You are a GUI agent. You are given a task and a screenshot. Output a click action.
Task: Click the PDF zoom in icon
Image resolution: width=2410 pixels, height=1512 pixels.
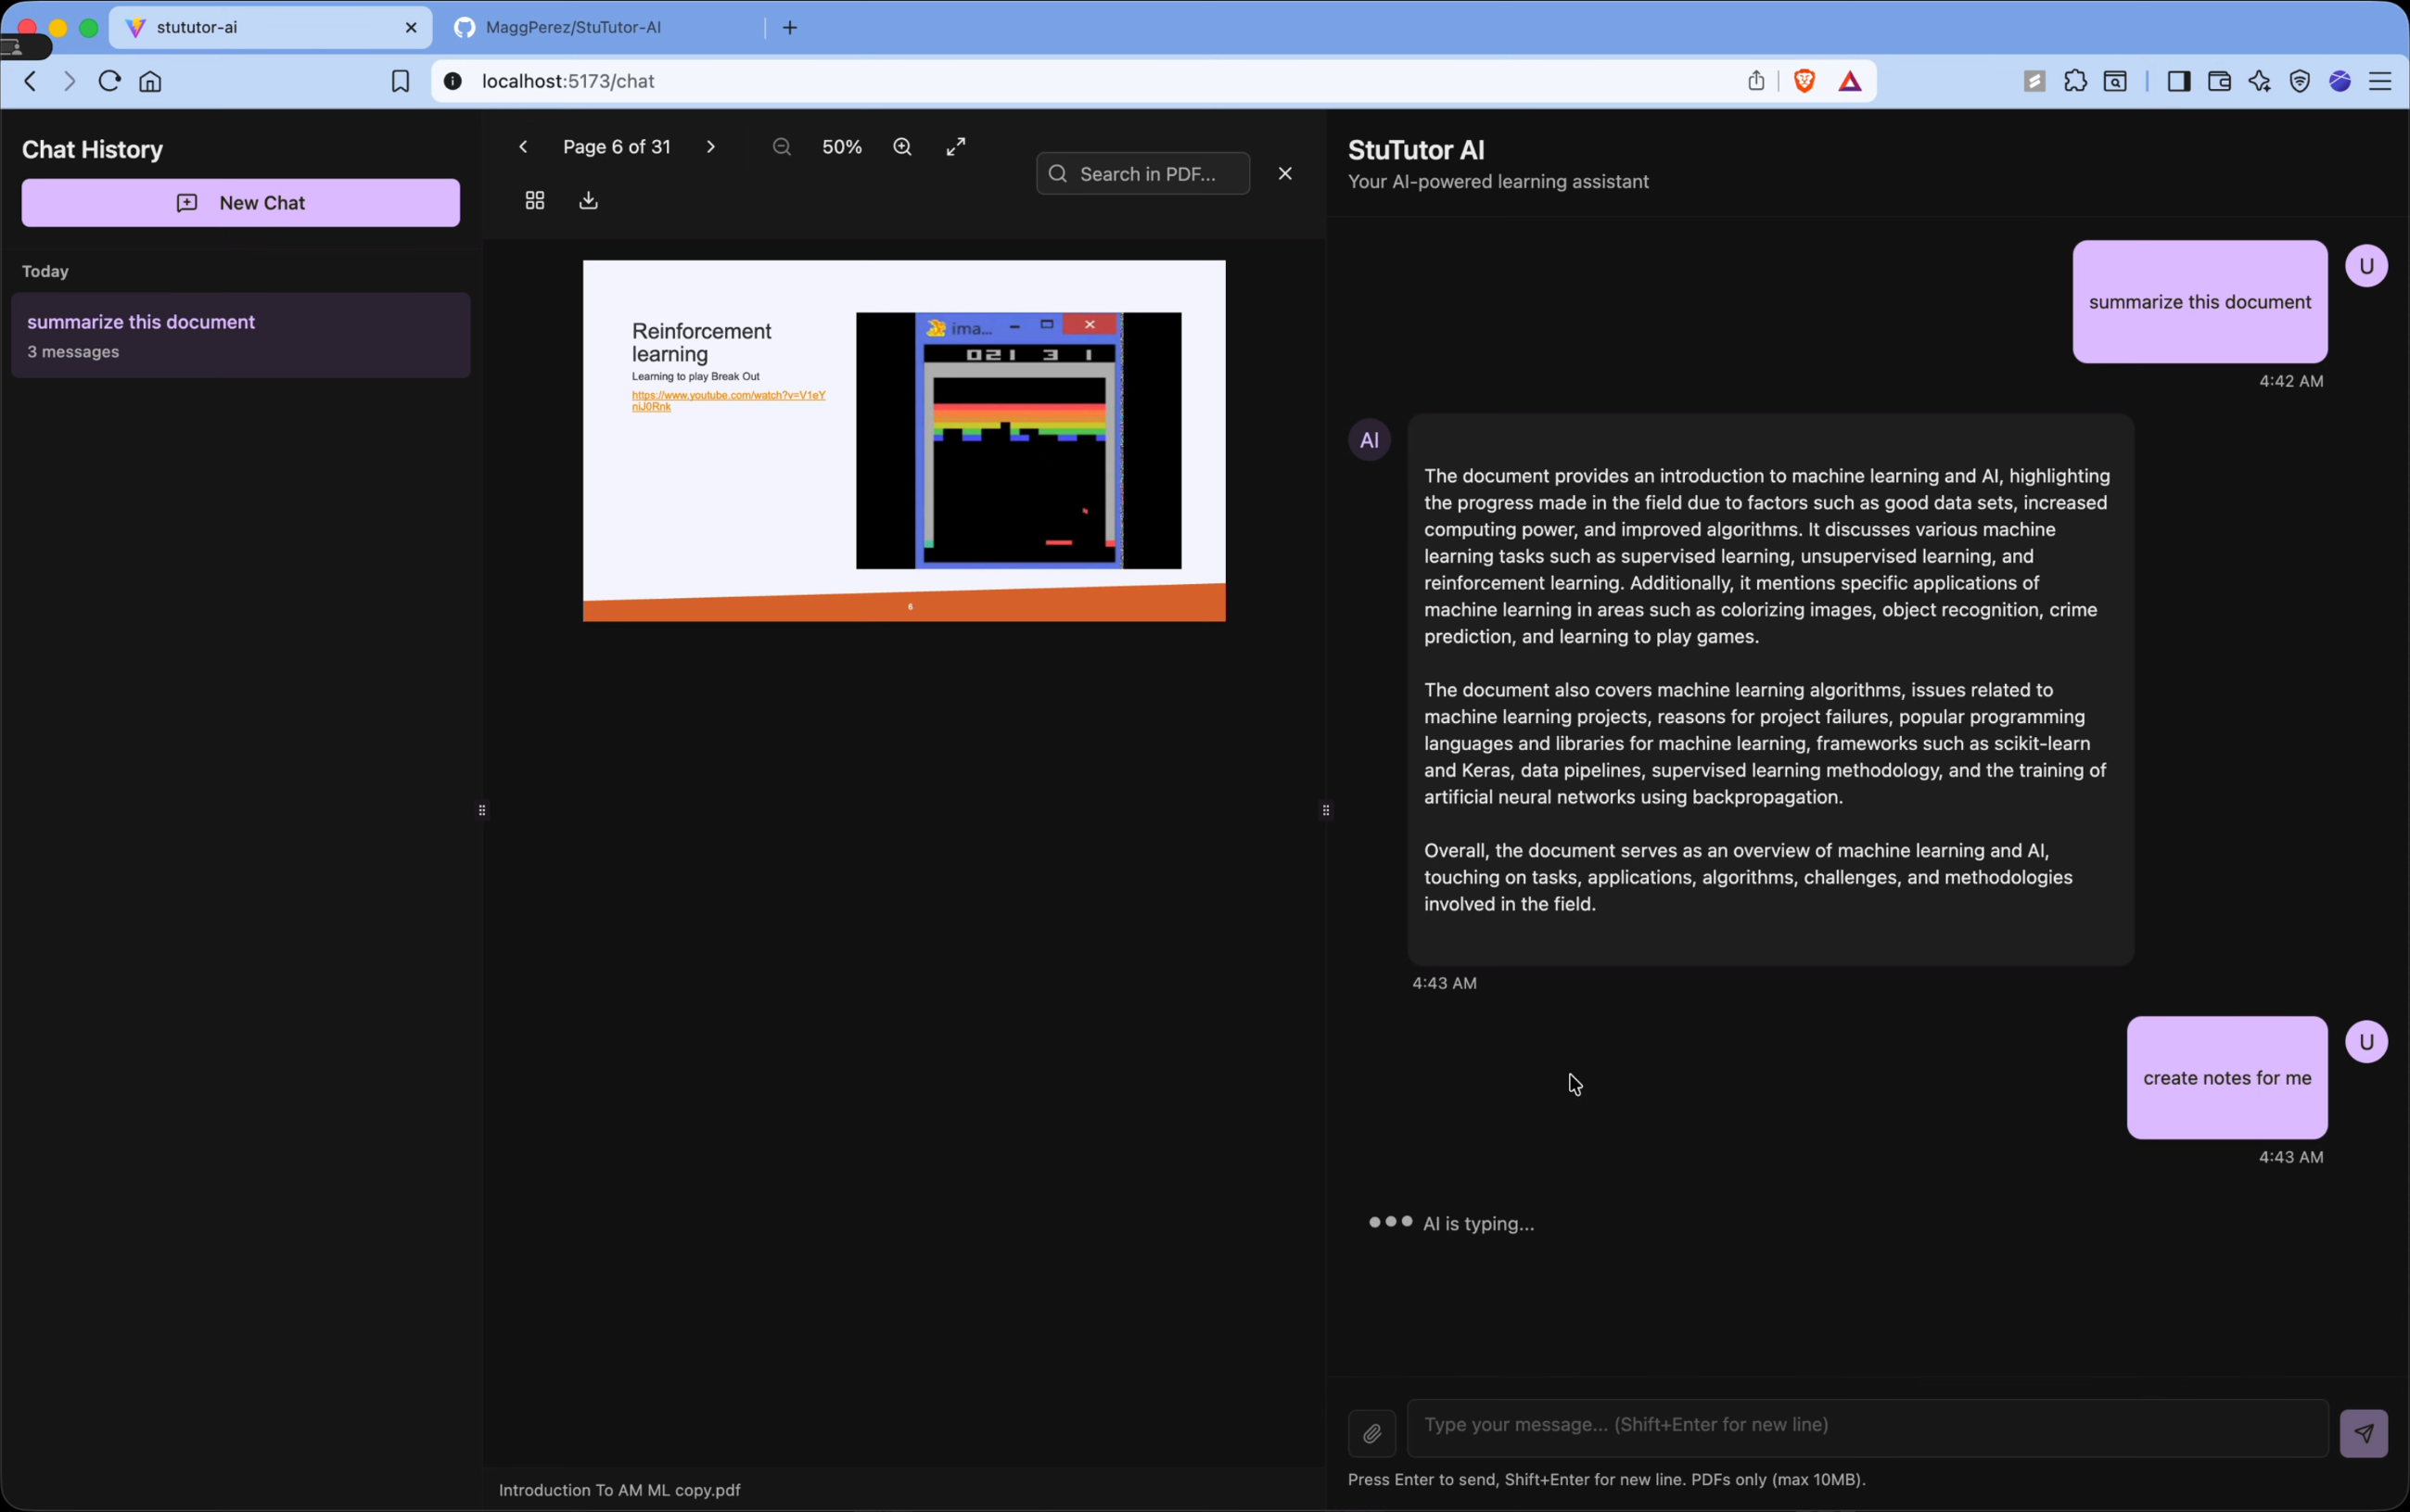coord(902,147)
